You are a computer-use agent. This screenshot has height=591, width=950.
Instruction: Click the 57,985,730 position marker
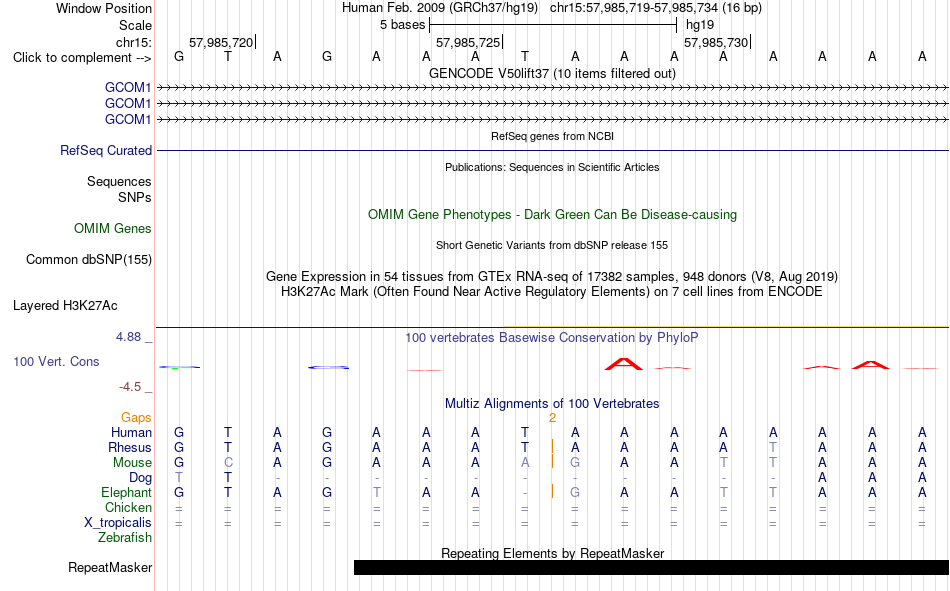716,42
